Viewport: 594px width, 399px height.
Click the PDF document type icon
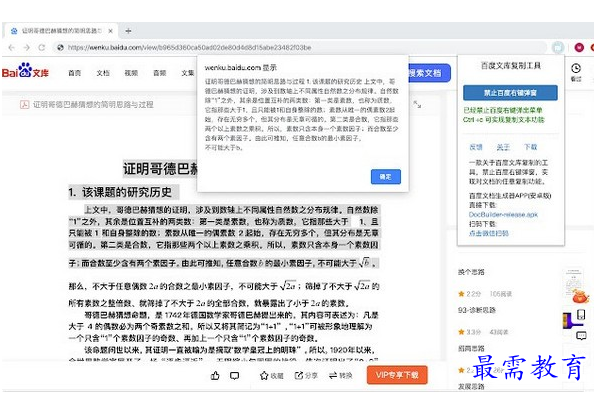(x=24, y=104)
